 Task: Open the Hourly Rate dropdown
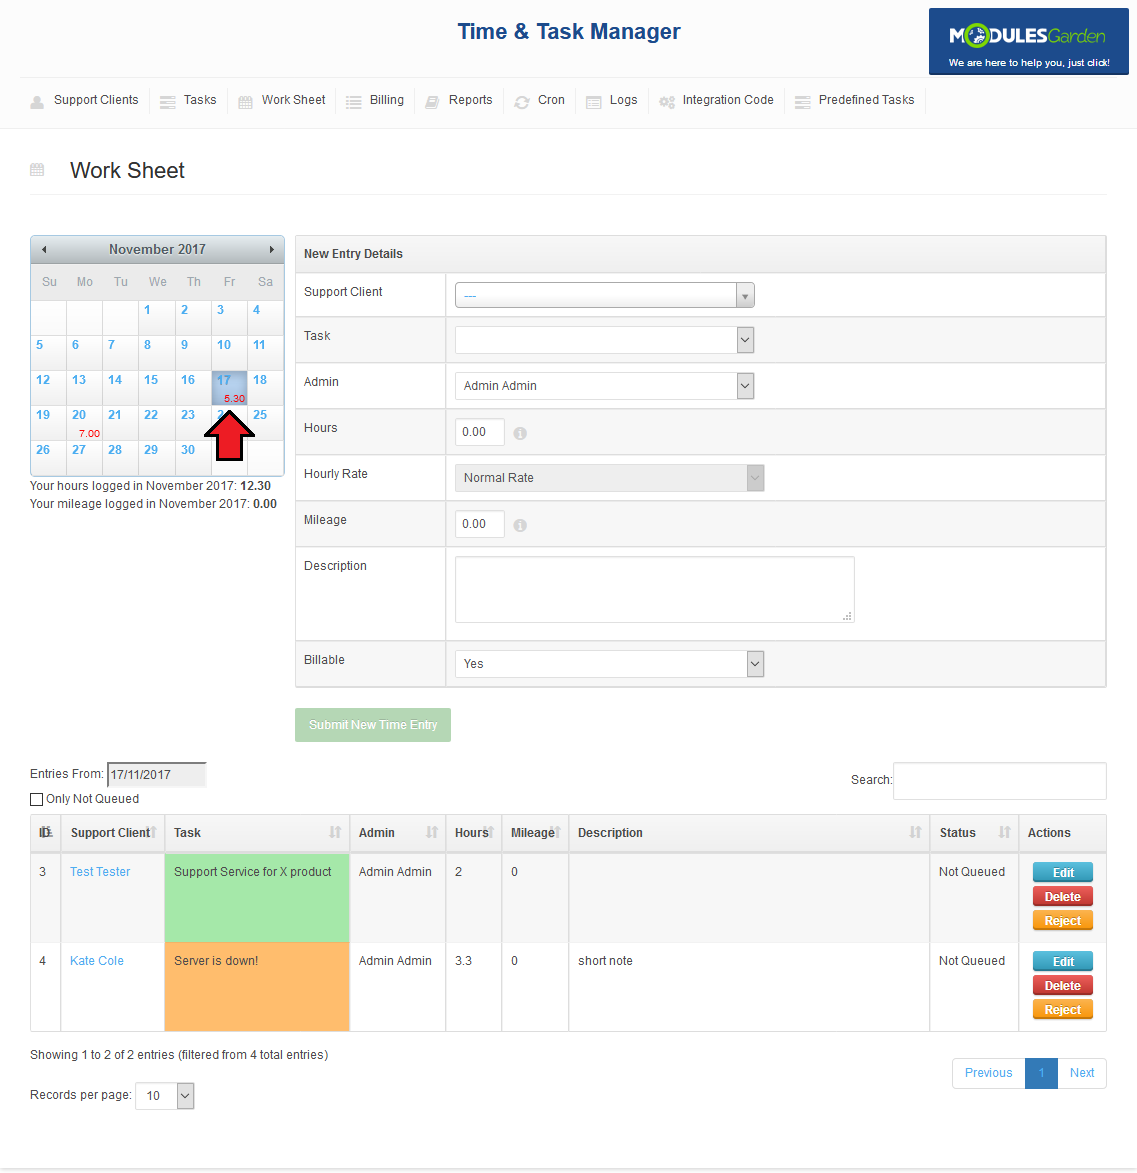[x=610, y=478]
